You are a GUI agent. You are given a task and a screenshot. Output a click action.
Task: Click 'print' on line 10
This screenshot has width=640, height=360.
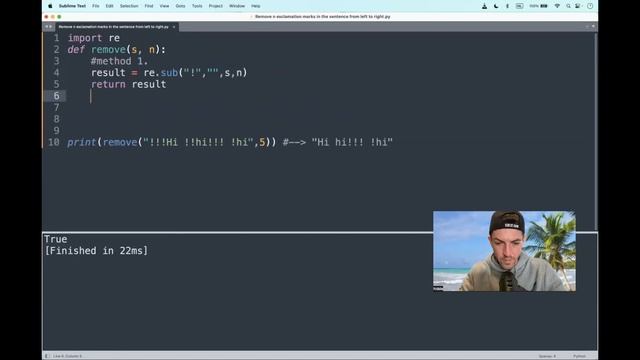click(x=82, y=142)
